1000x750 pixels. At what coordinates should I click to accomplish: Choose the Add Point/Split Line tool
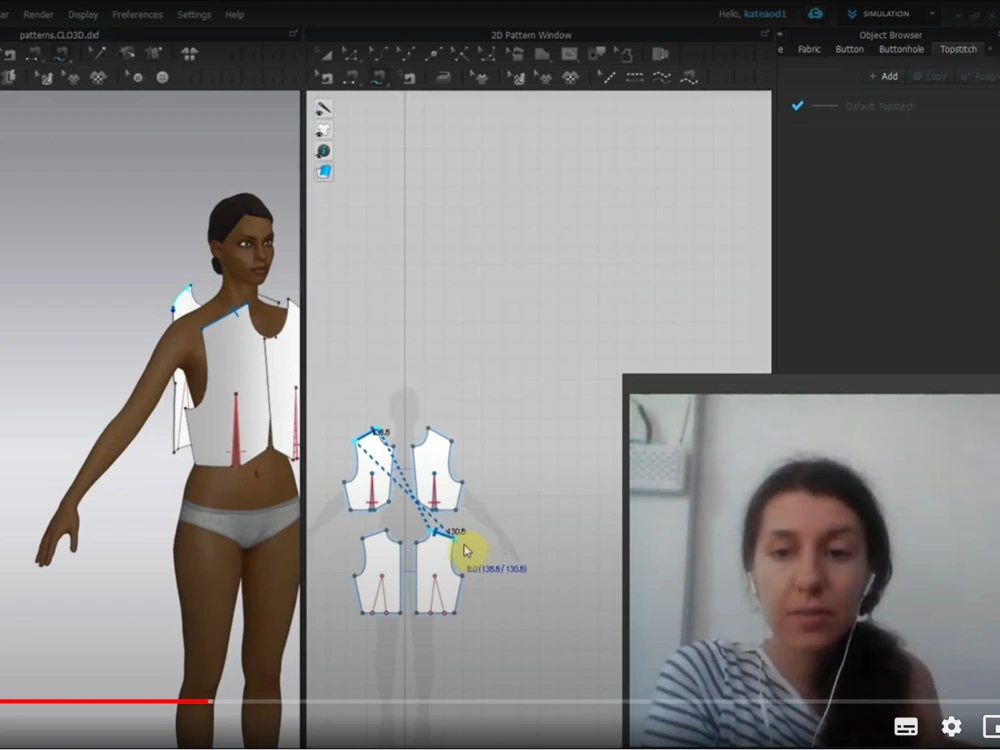(433, 54)
